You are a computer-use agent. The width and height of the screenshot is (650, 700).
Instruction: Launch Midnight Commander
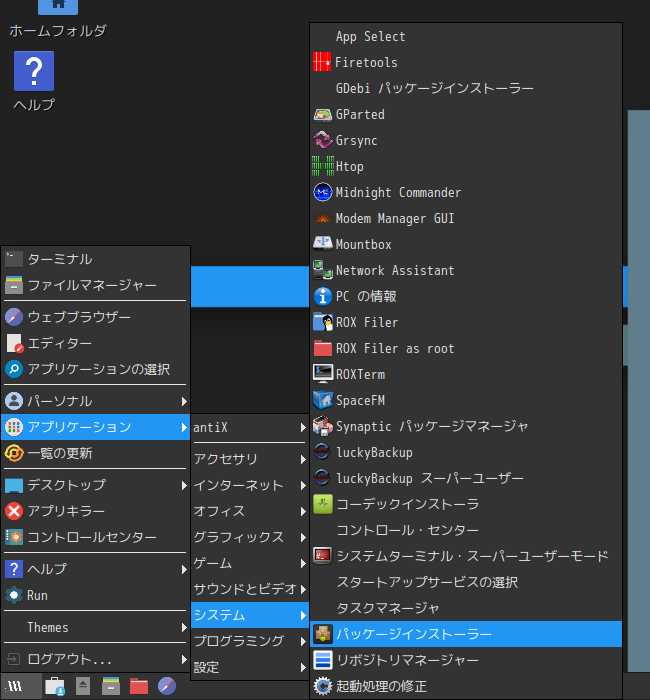pos(466,192)
